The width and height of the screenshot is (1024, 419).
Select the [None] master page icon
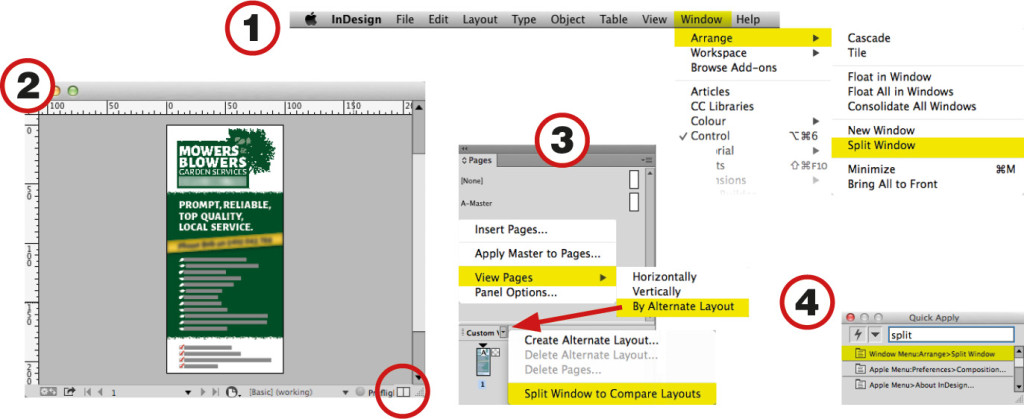(633, 179)
